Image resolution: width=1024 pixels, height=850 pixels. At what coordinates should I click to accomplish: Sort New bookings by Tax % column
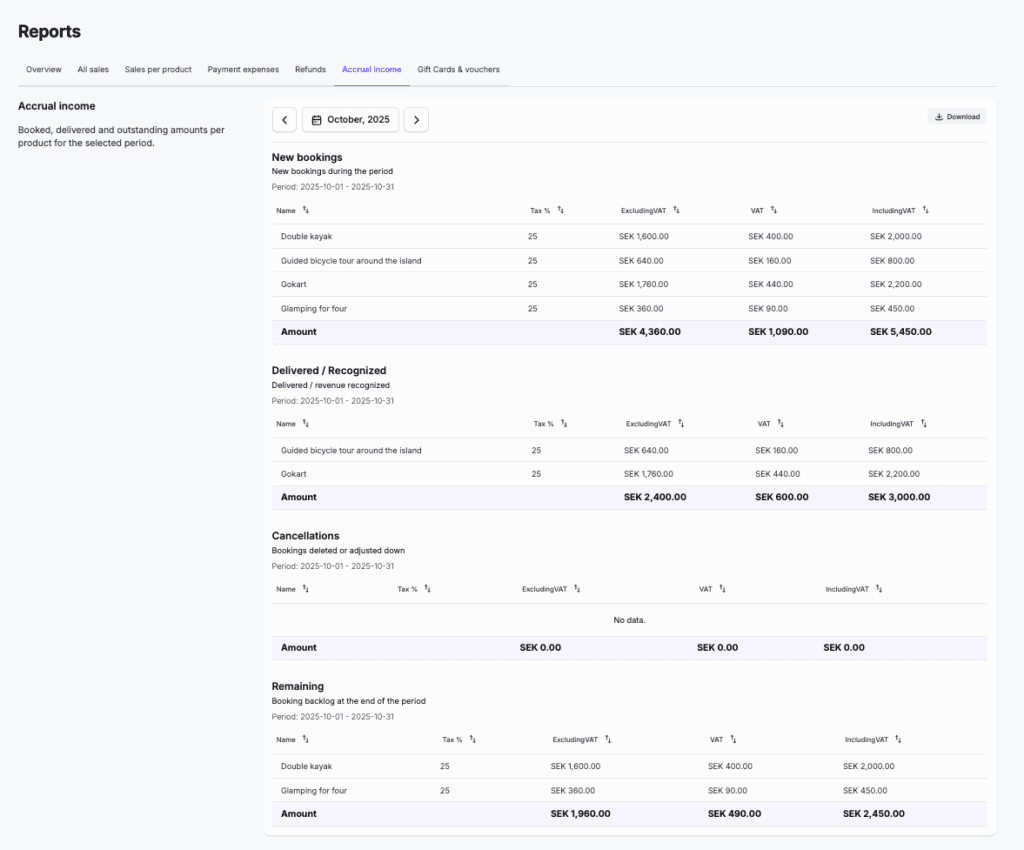(x=561, y=211)
